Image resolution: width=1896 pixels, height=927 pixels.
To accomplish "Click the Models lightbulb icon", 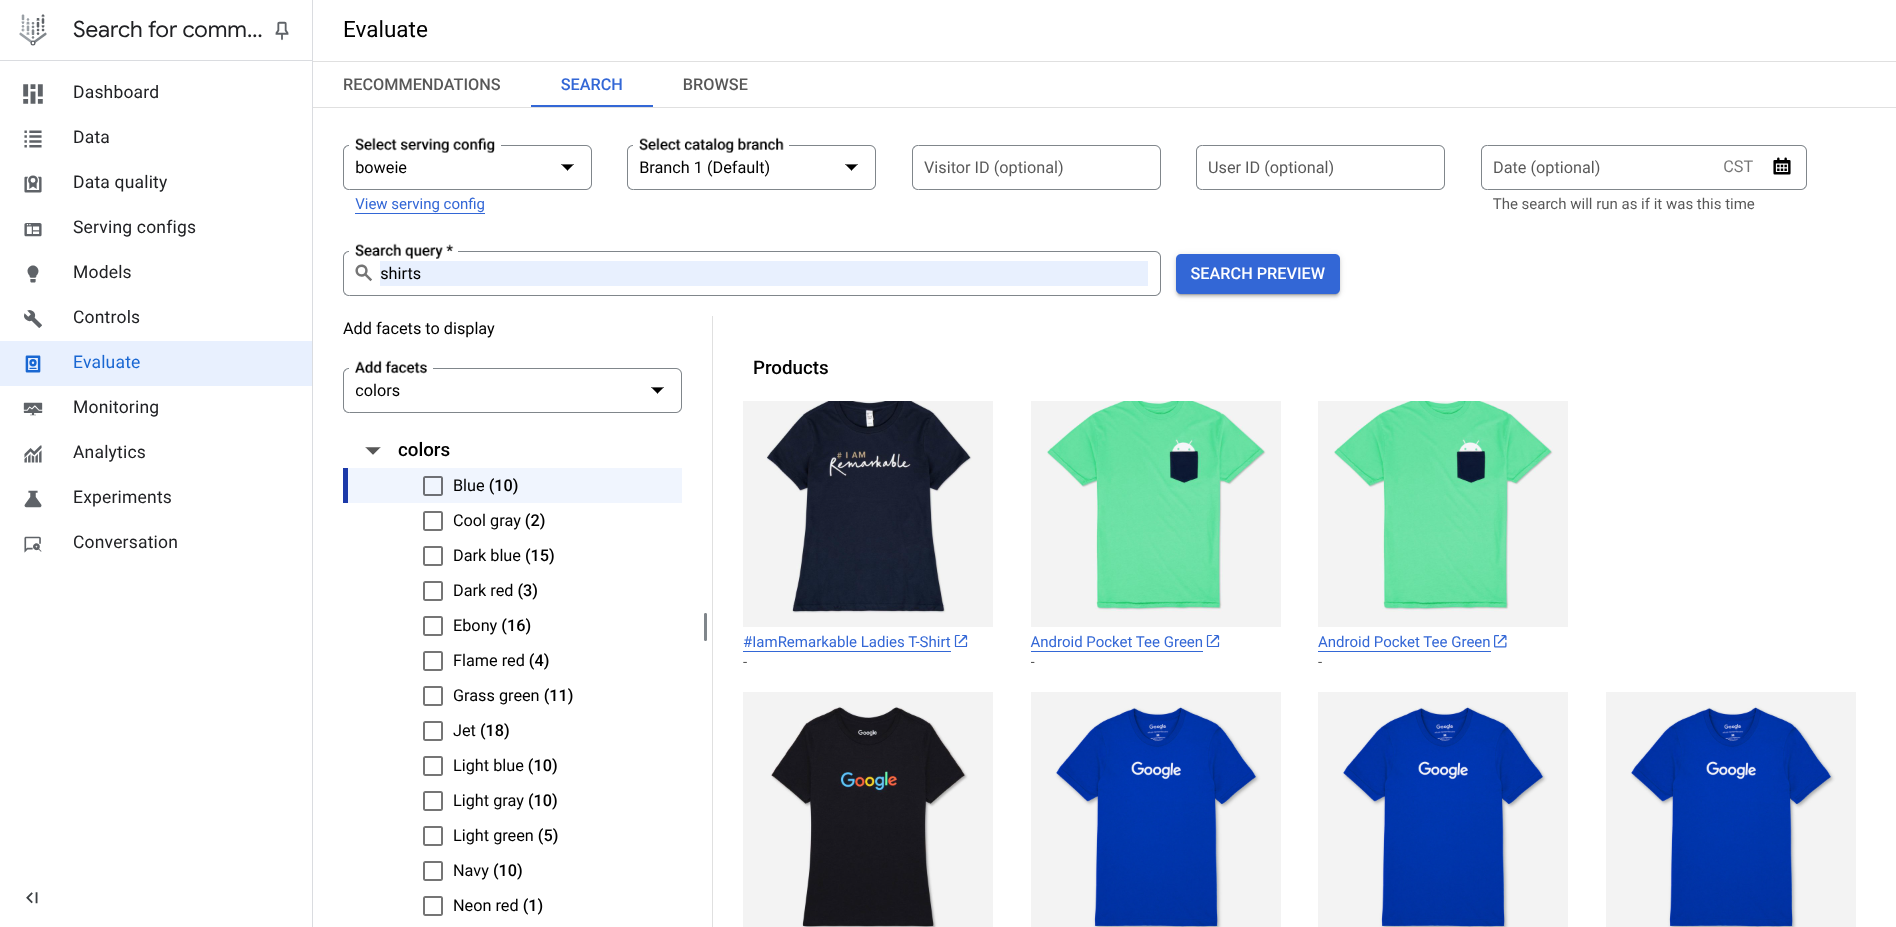I will point(33,272).
